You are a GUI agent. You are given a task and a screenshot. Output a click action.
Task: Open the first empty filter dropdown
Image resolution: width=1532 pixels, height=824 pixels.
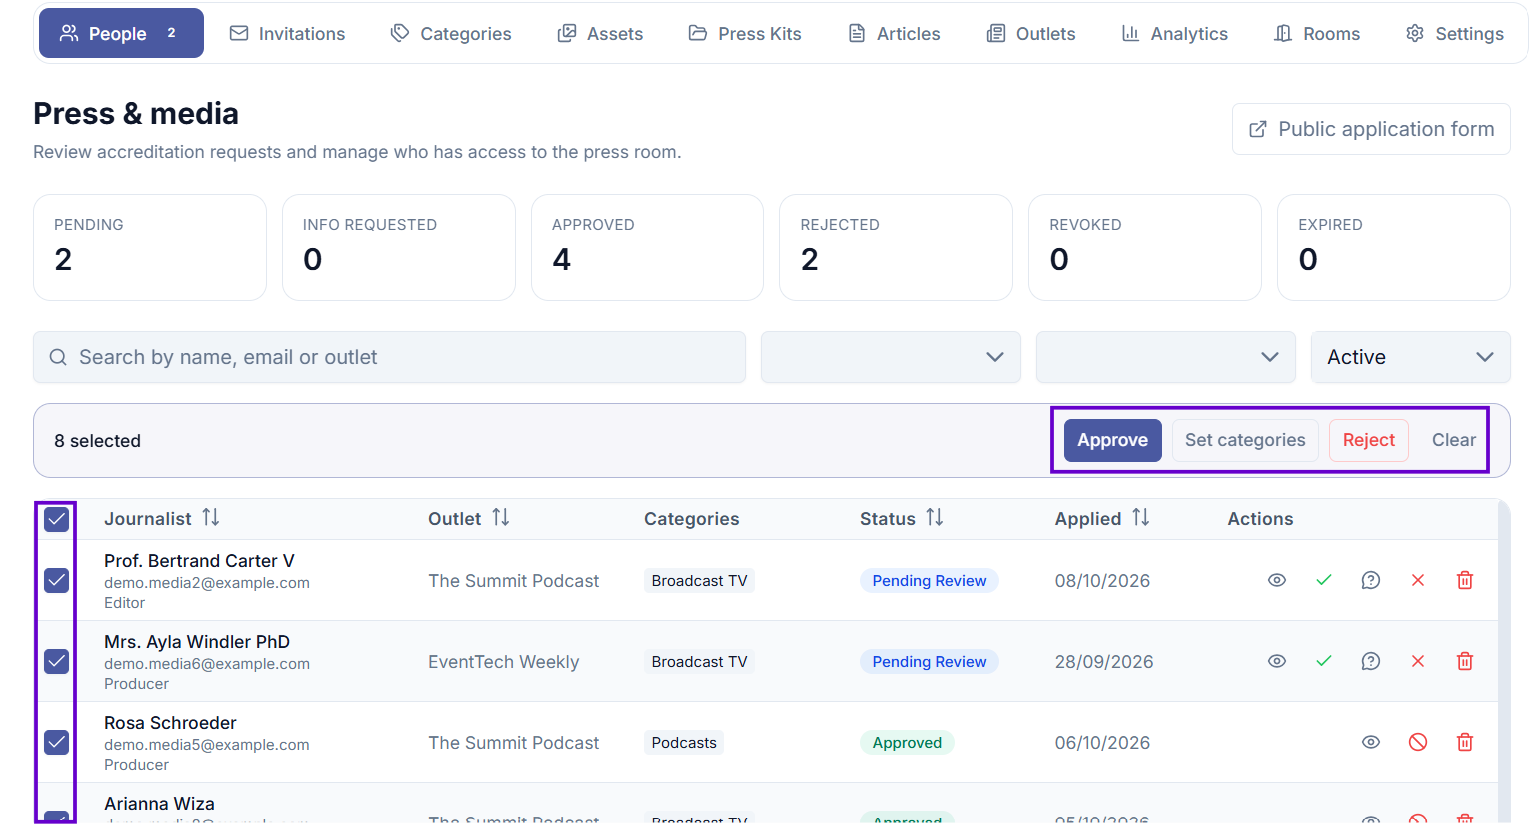coord(891,357)
